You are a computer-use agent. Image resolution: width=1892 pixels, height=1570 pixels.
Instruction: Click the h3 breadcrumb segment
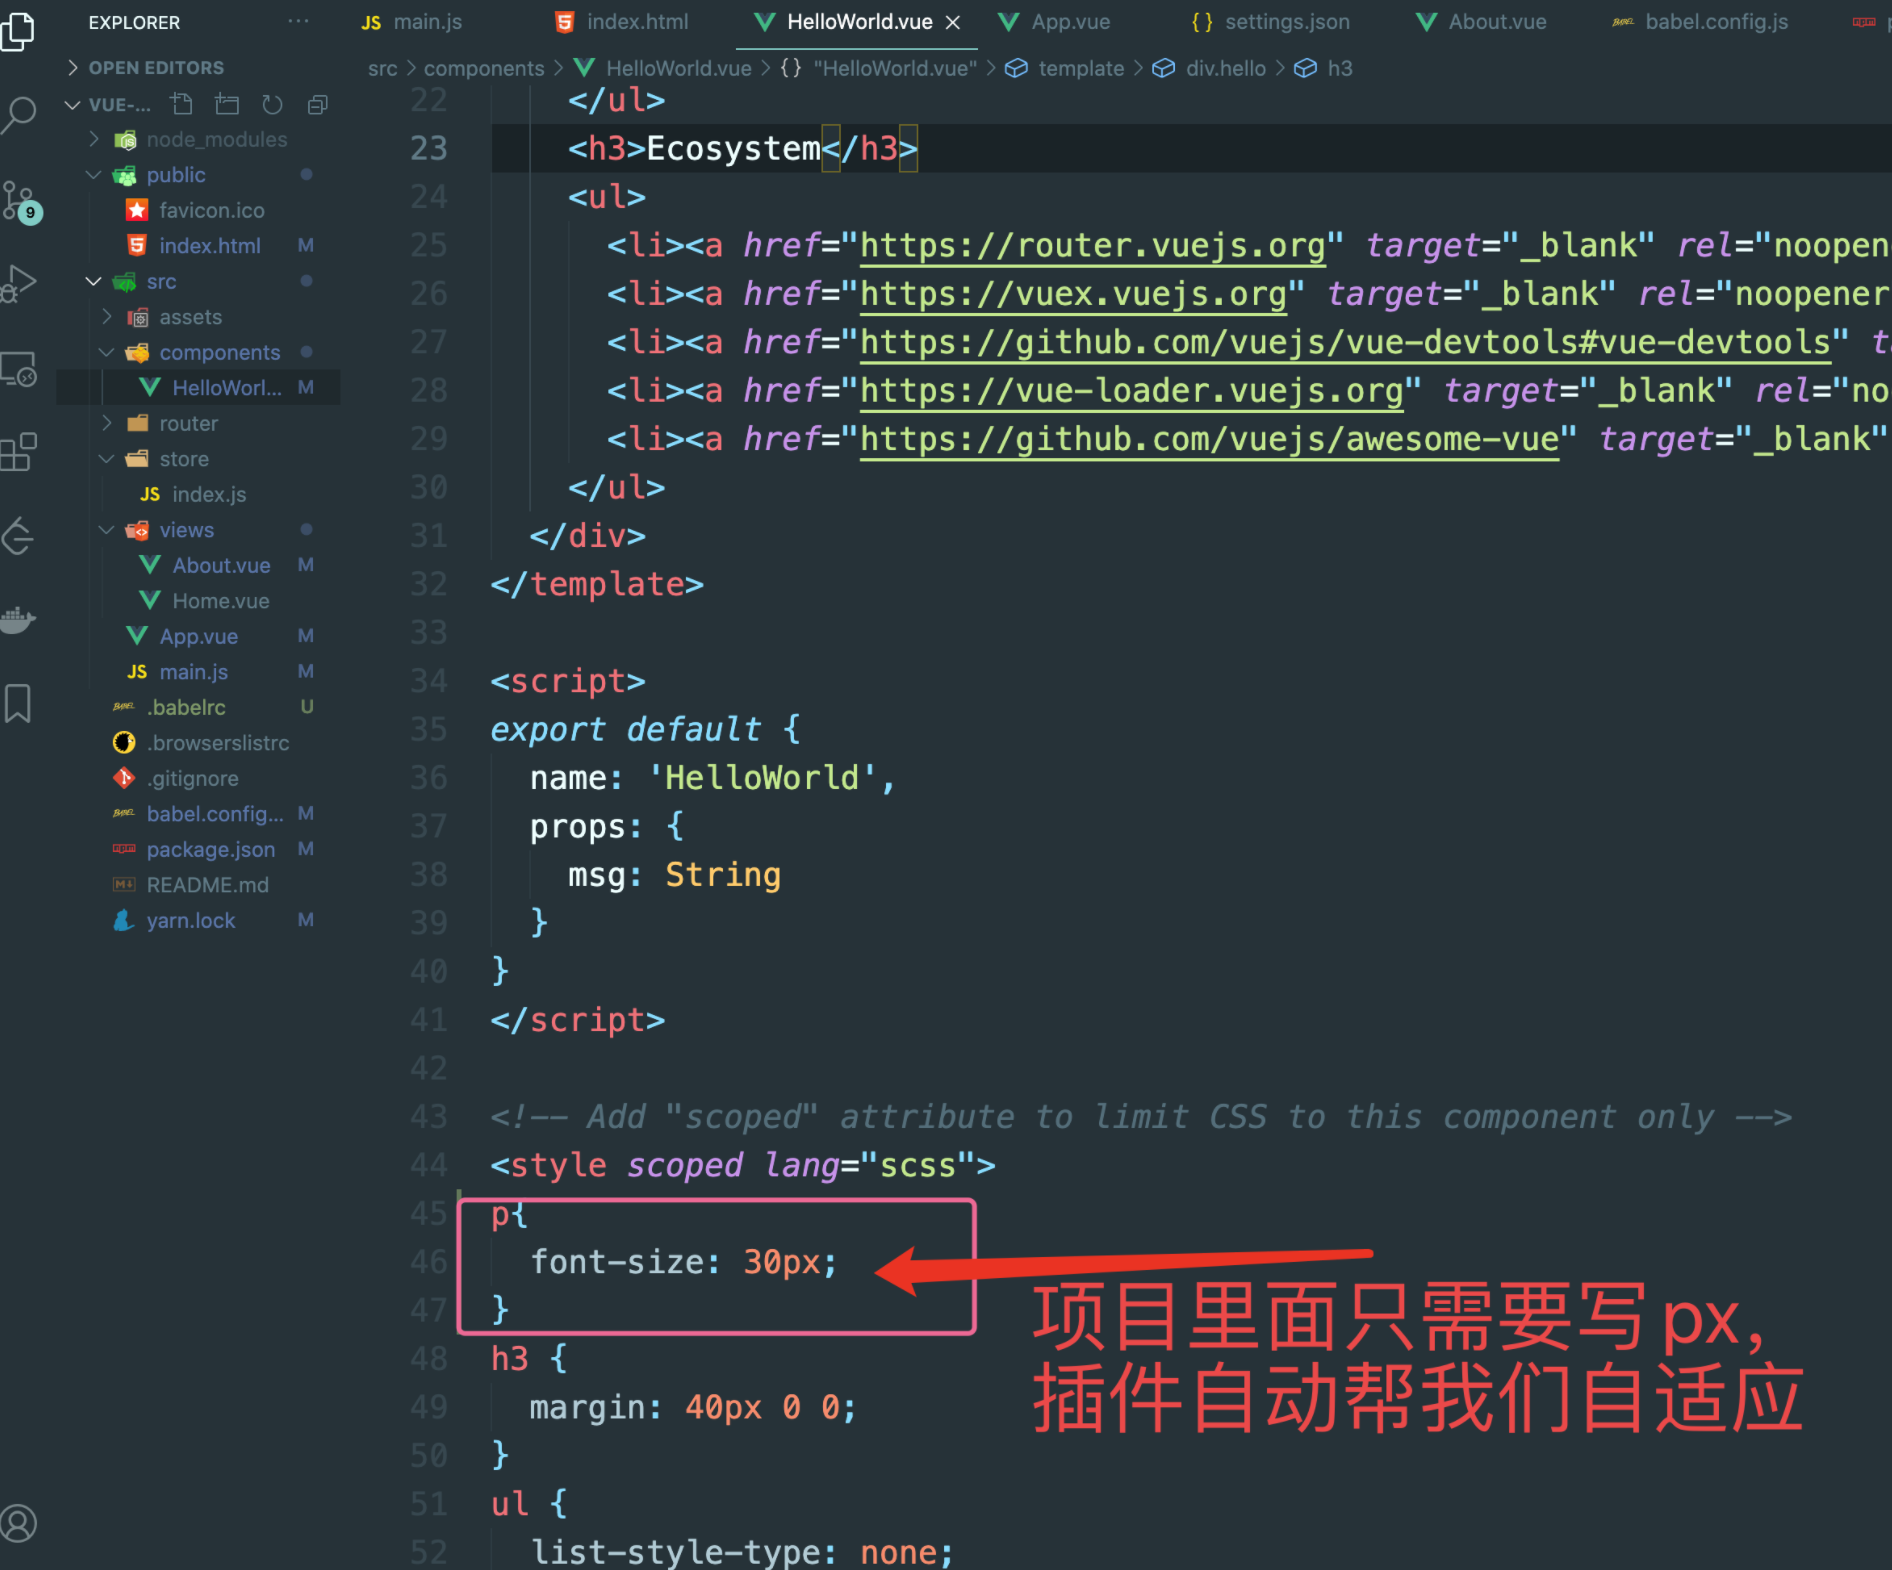tap(1323, 68)
